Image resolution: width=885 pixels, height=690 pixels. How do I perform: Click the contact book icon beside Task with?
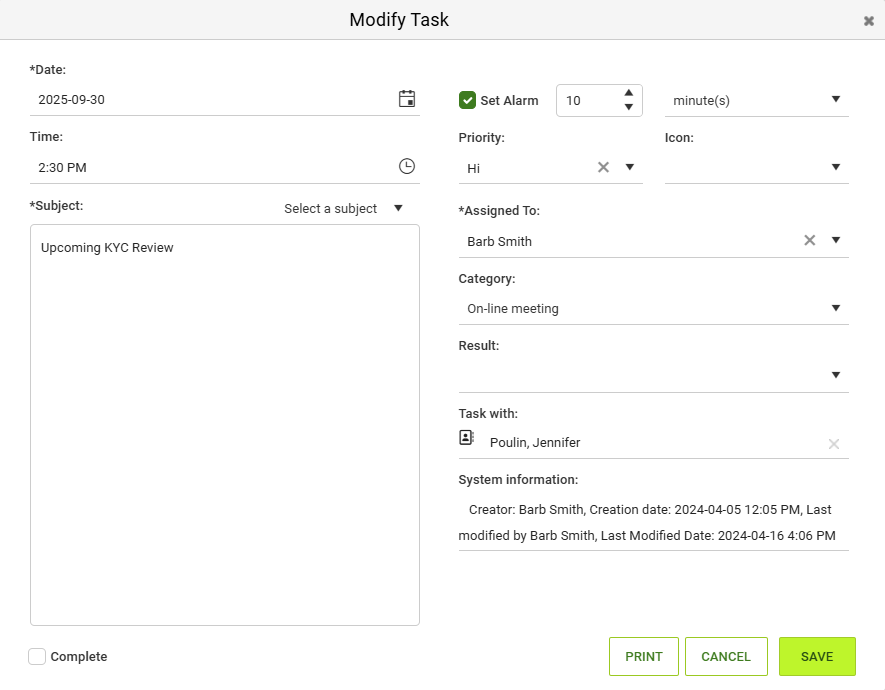pyautogui.click(x=466, y=438)
